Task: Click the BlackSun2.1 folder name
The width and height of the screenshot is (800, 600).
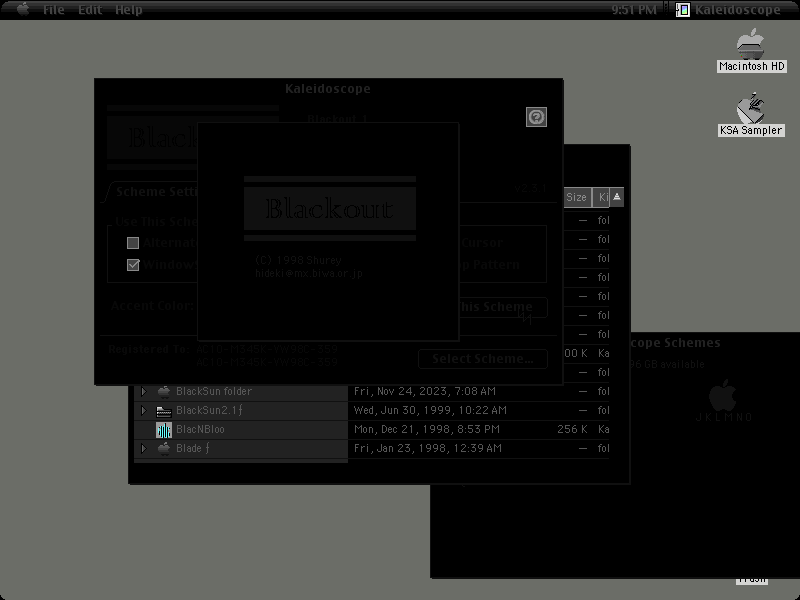Action: (209, 410)
